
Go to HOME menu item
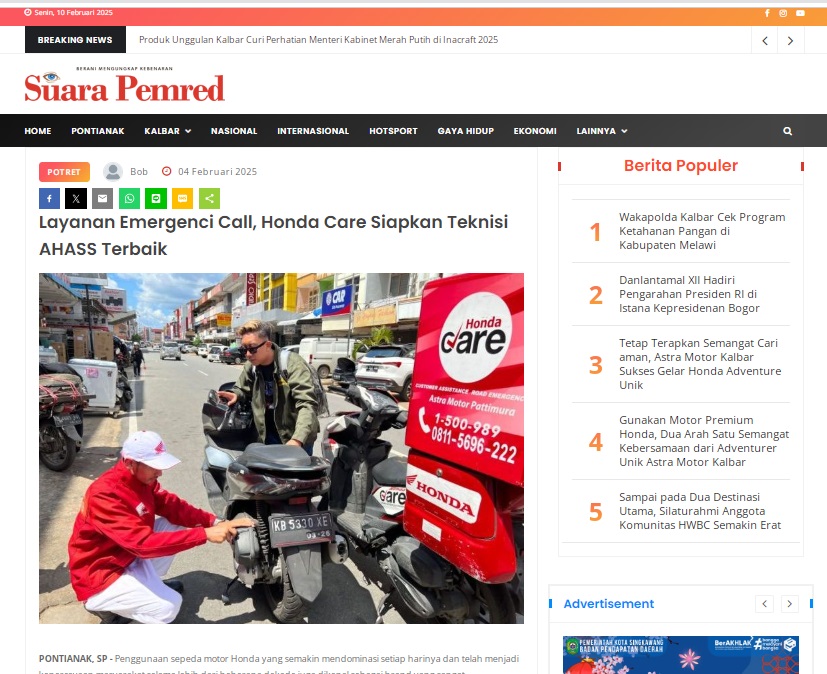click(x=38, y=131)
